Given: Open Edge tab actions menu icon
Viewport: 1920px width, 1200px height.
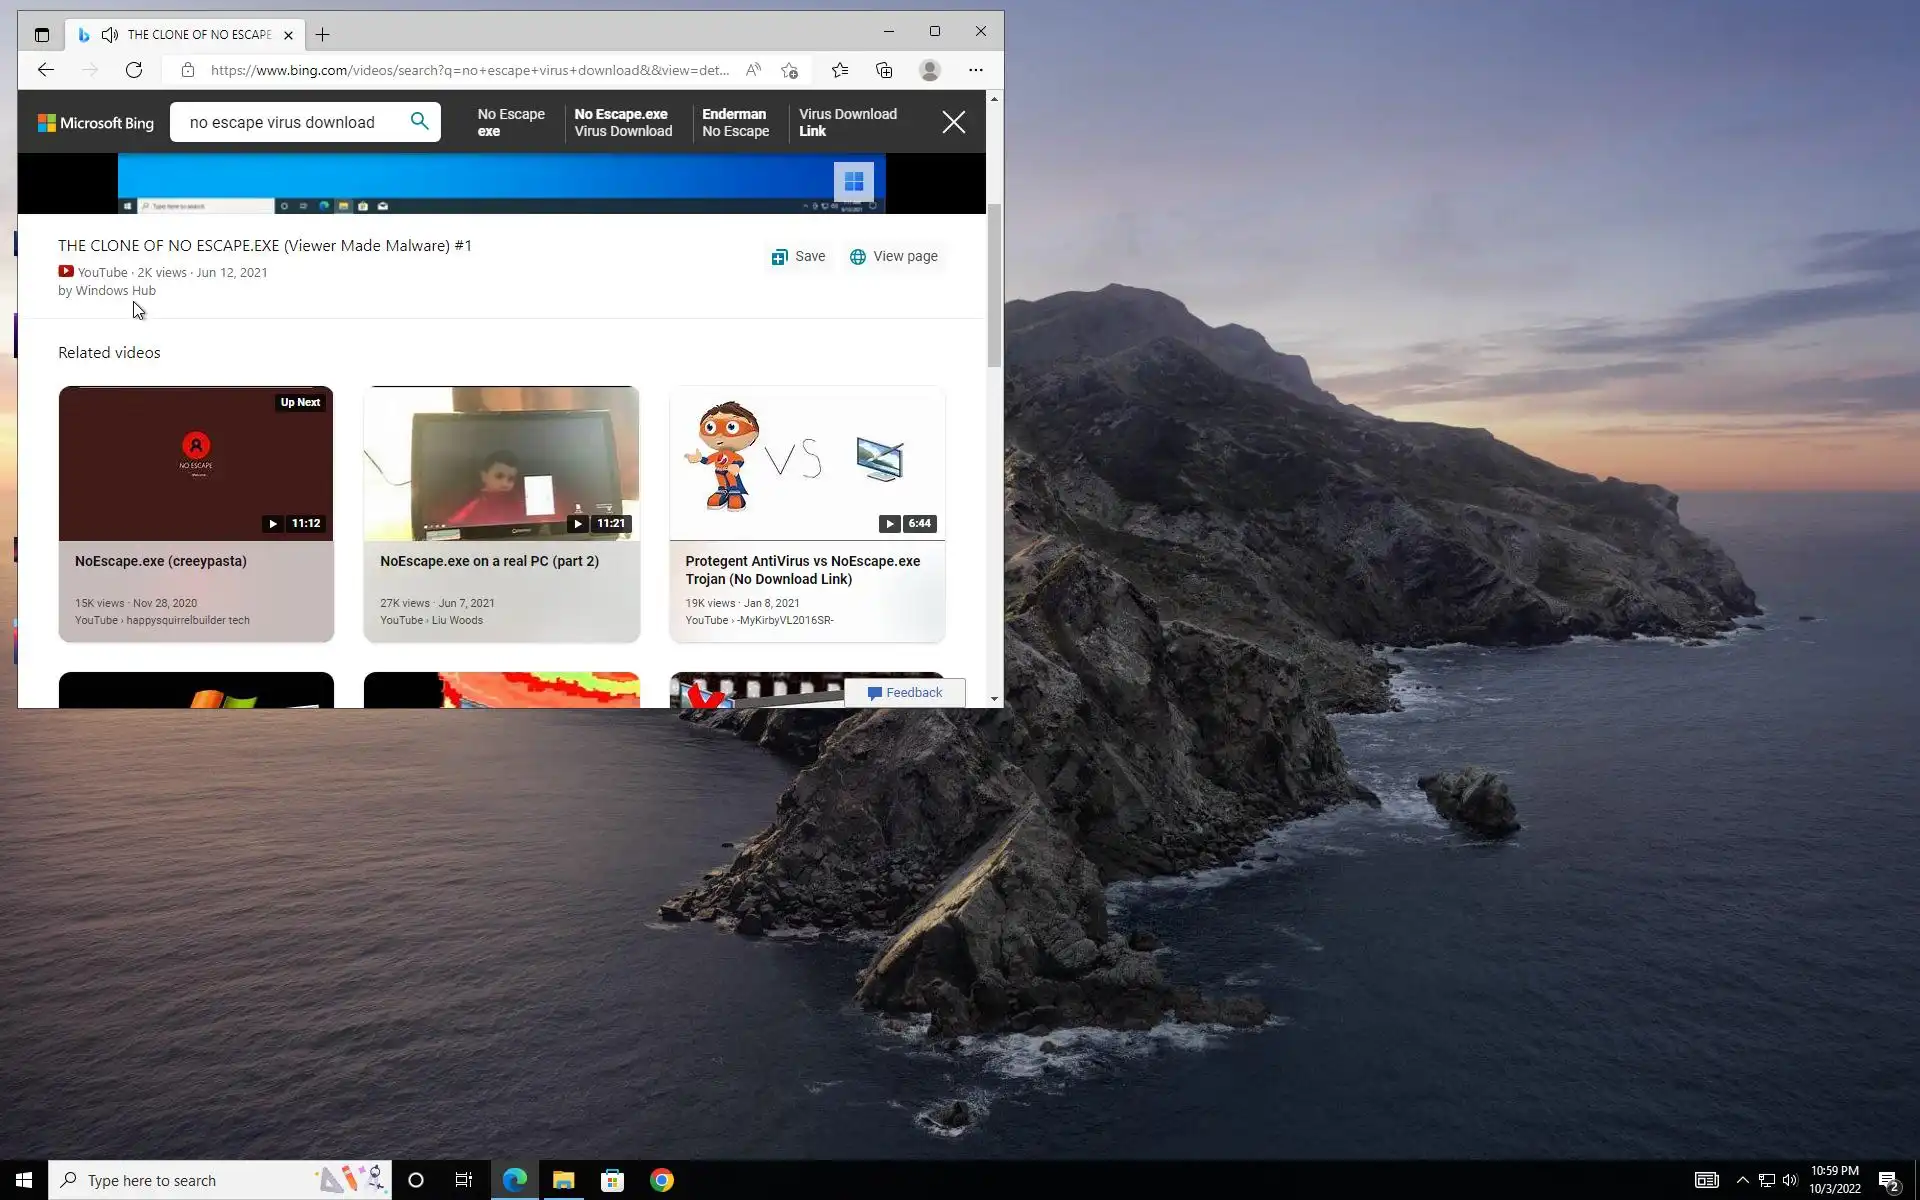Looking at the screenshot, I should [x=41, y=35].
